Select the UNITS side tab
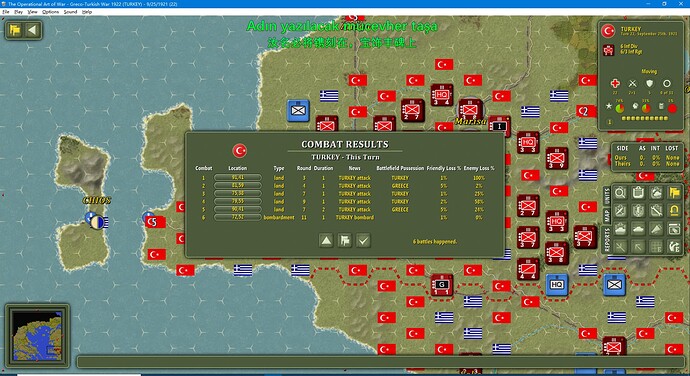Viewport: 690px width, 376px height. pos(607,195)
